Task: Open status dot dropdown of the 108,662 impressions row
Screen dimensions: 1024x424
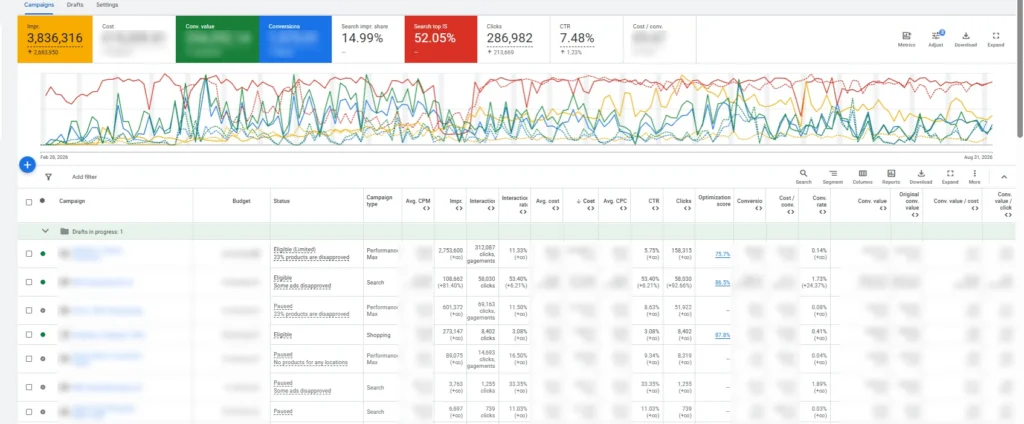Action: point(42,282)
